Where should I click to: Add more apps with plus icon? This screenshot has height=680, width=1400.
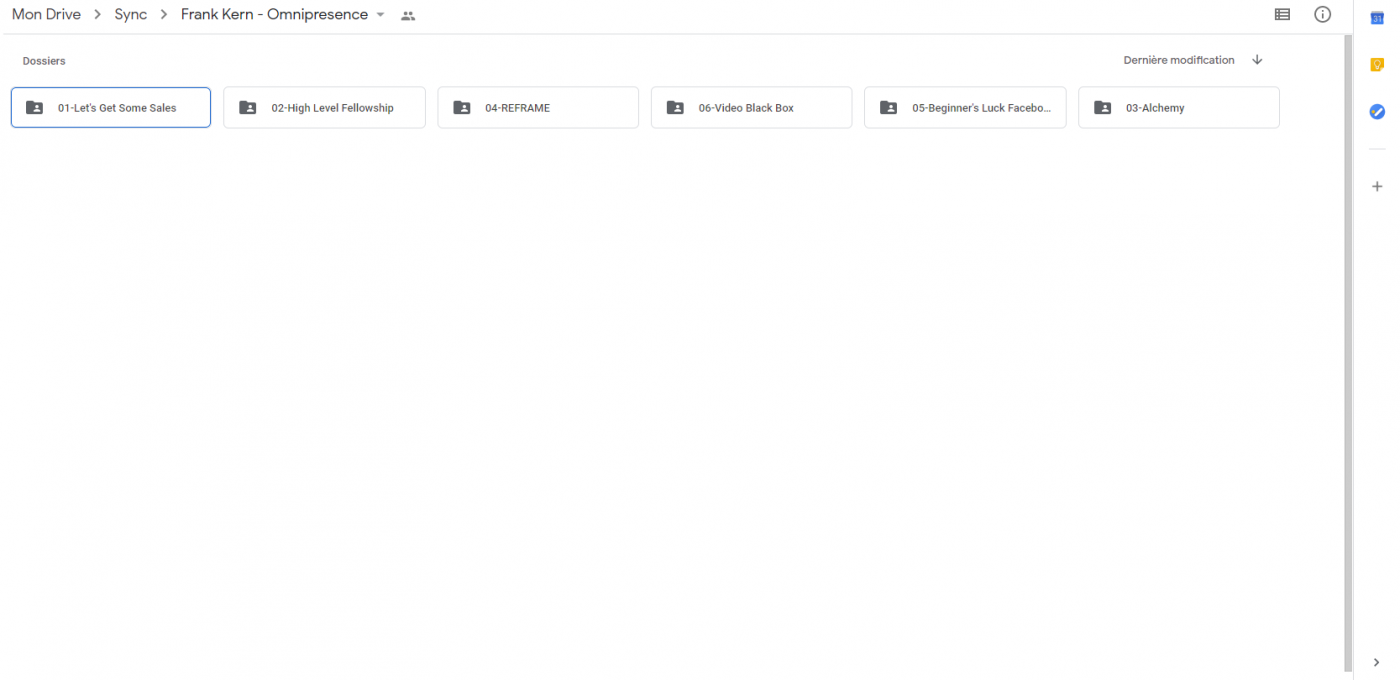[x=1377, y=186]
